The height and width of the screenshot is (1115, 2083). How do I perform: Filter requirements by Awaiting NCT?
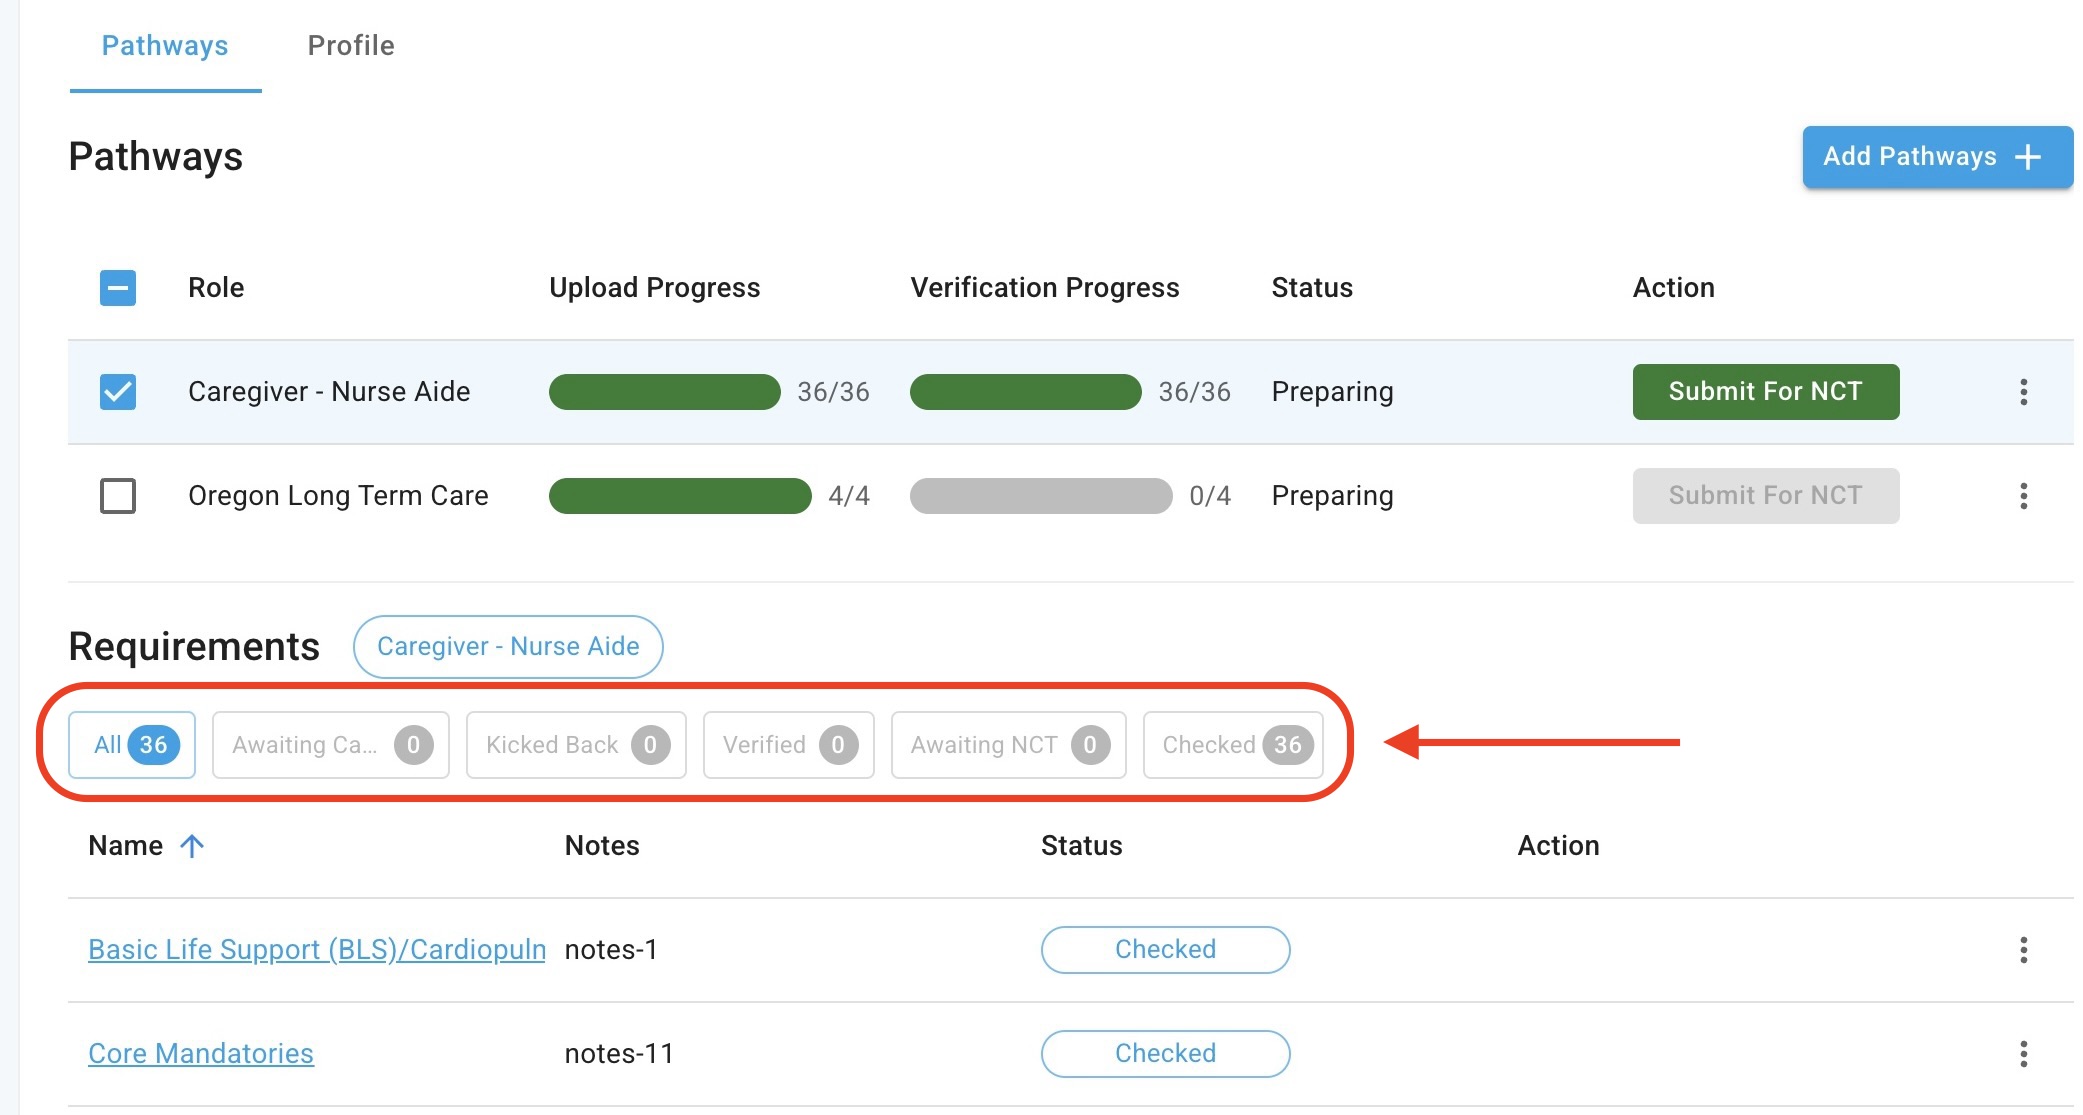coord(1008,745)
